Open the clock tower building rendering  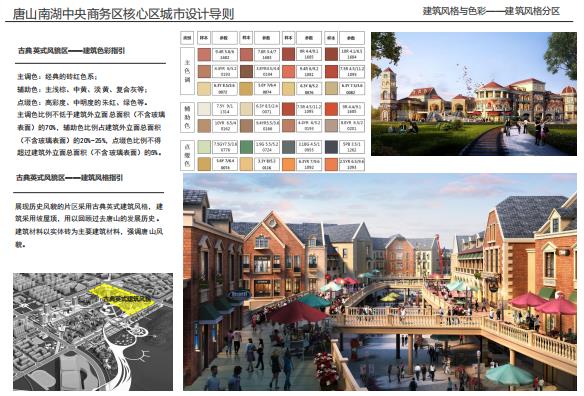tap(474, 94)
